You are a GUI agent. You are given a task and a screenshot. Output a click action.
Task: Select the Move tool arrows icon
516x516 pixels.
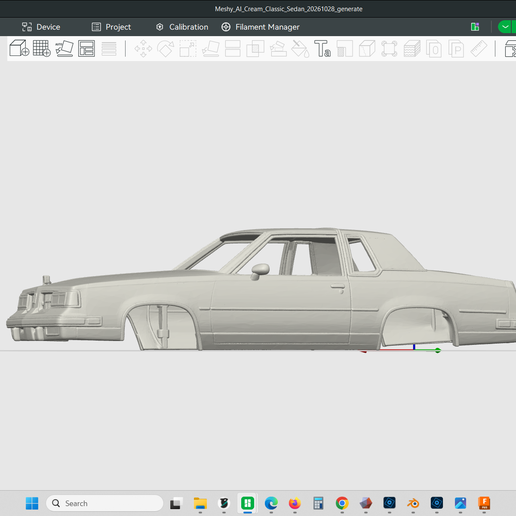pos(143,49)
